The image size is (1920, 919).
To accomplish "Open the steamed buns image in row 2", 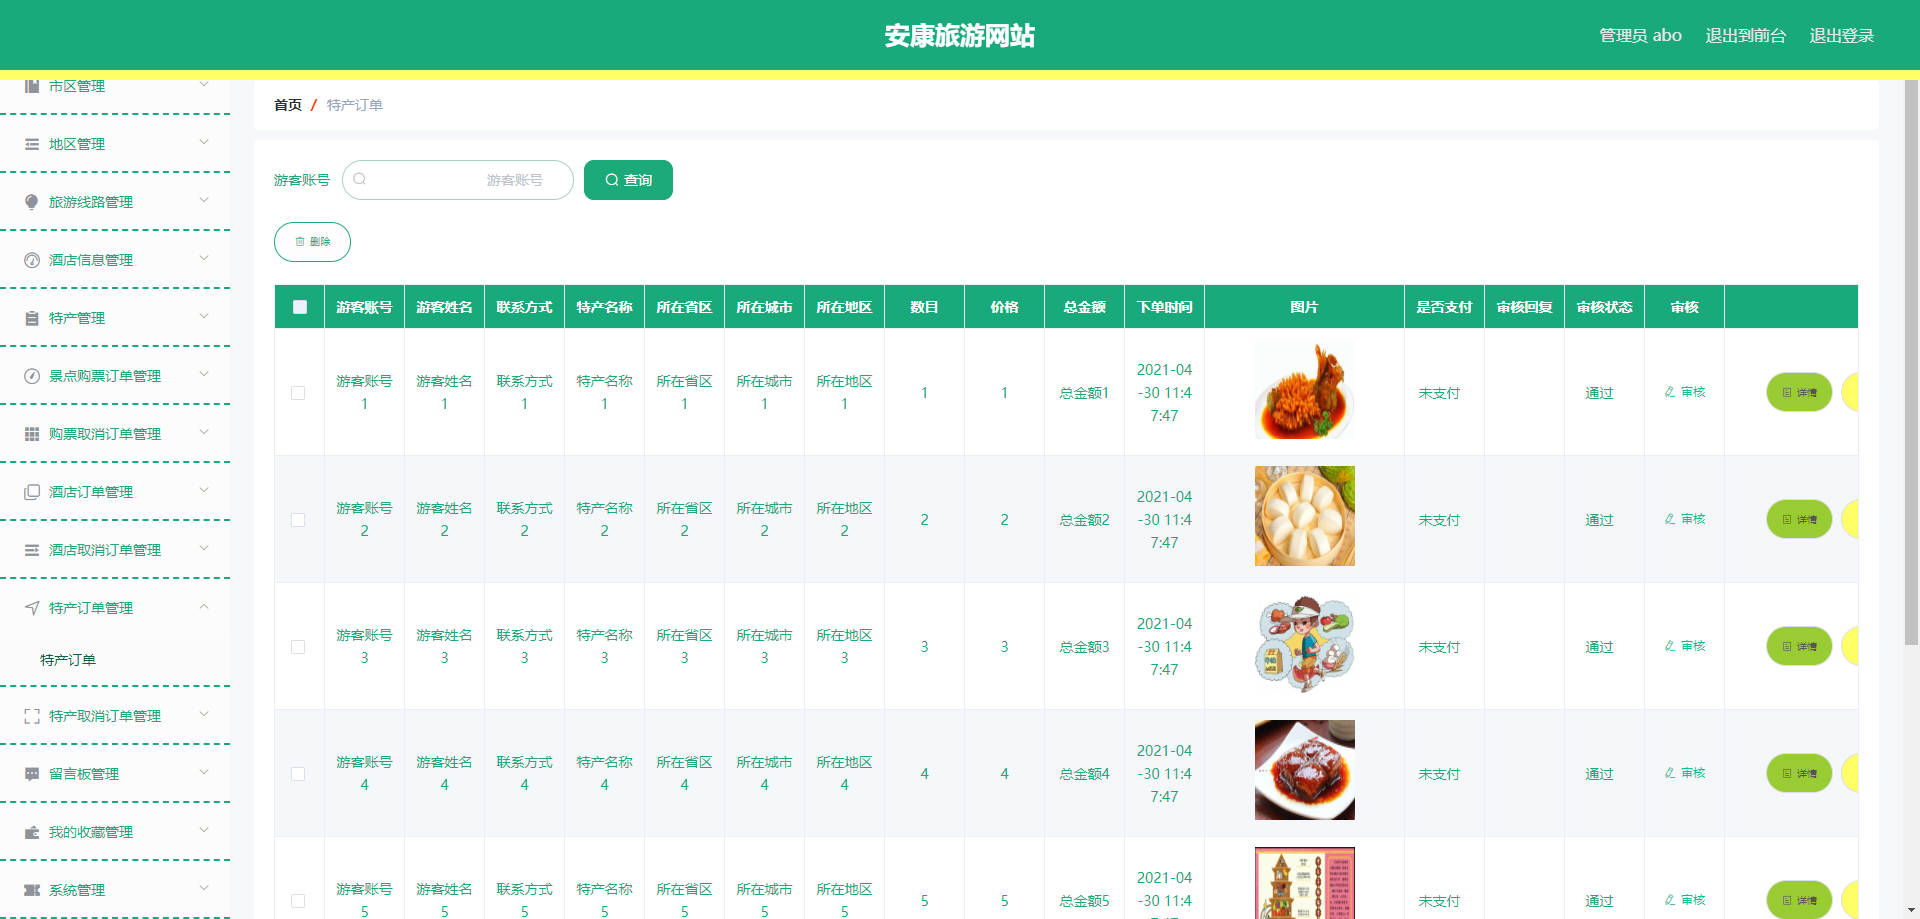I will (1304, 516).
